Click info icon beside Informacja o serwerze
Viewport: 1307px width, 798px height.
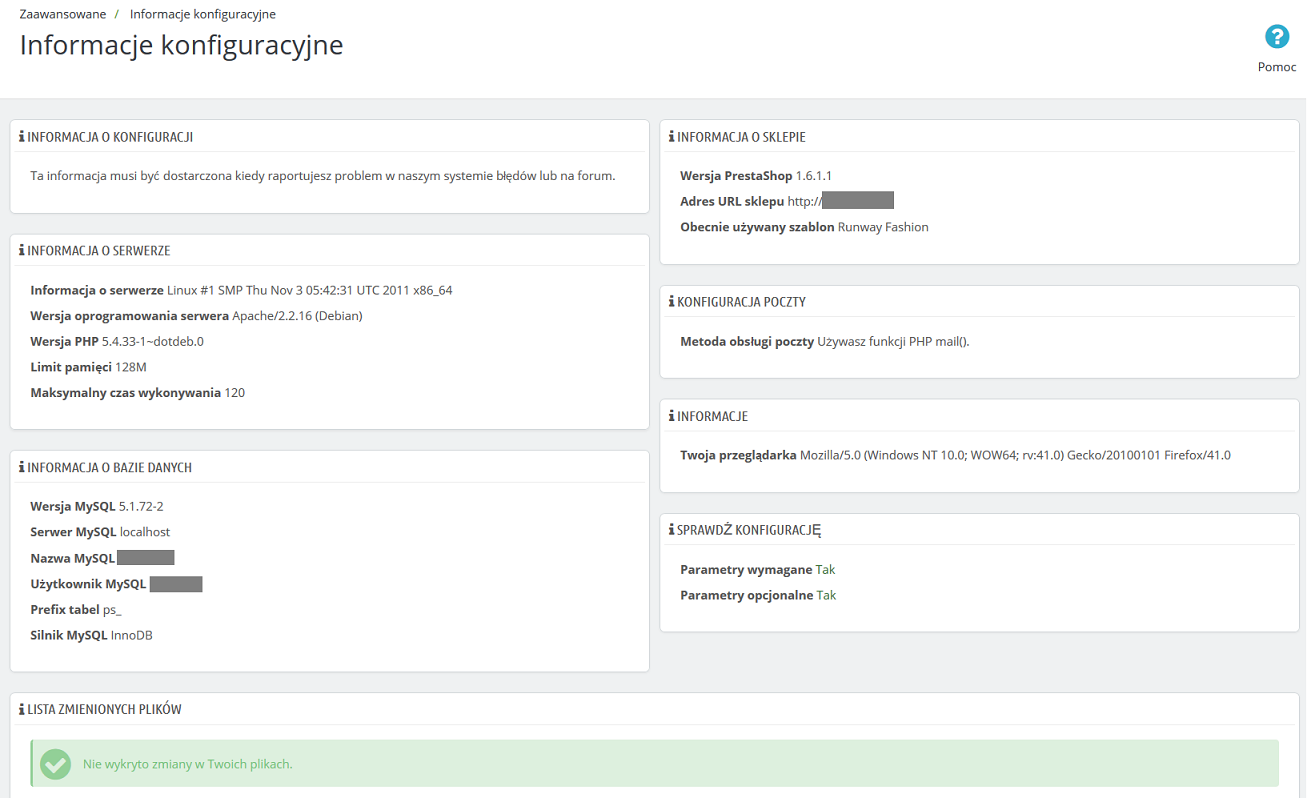pos(22,251)
